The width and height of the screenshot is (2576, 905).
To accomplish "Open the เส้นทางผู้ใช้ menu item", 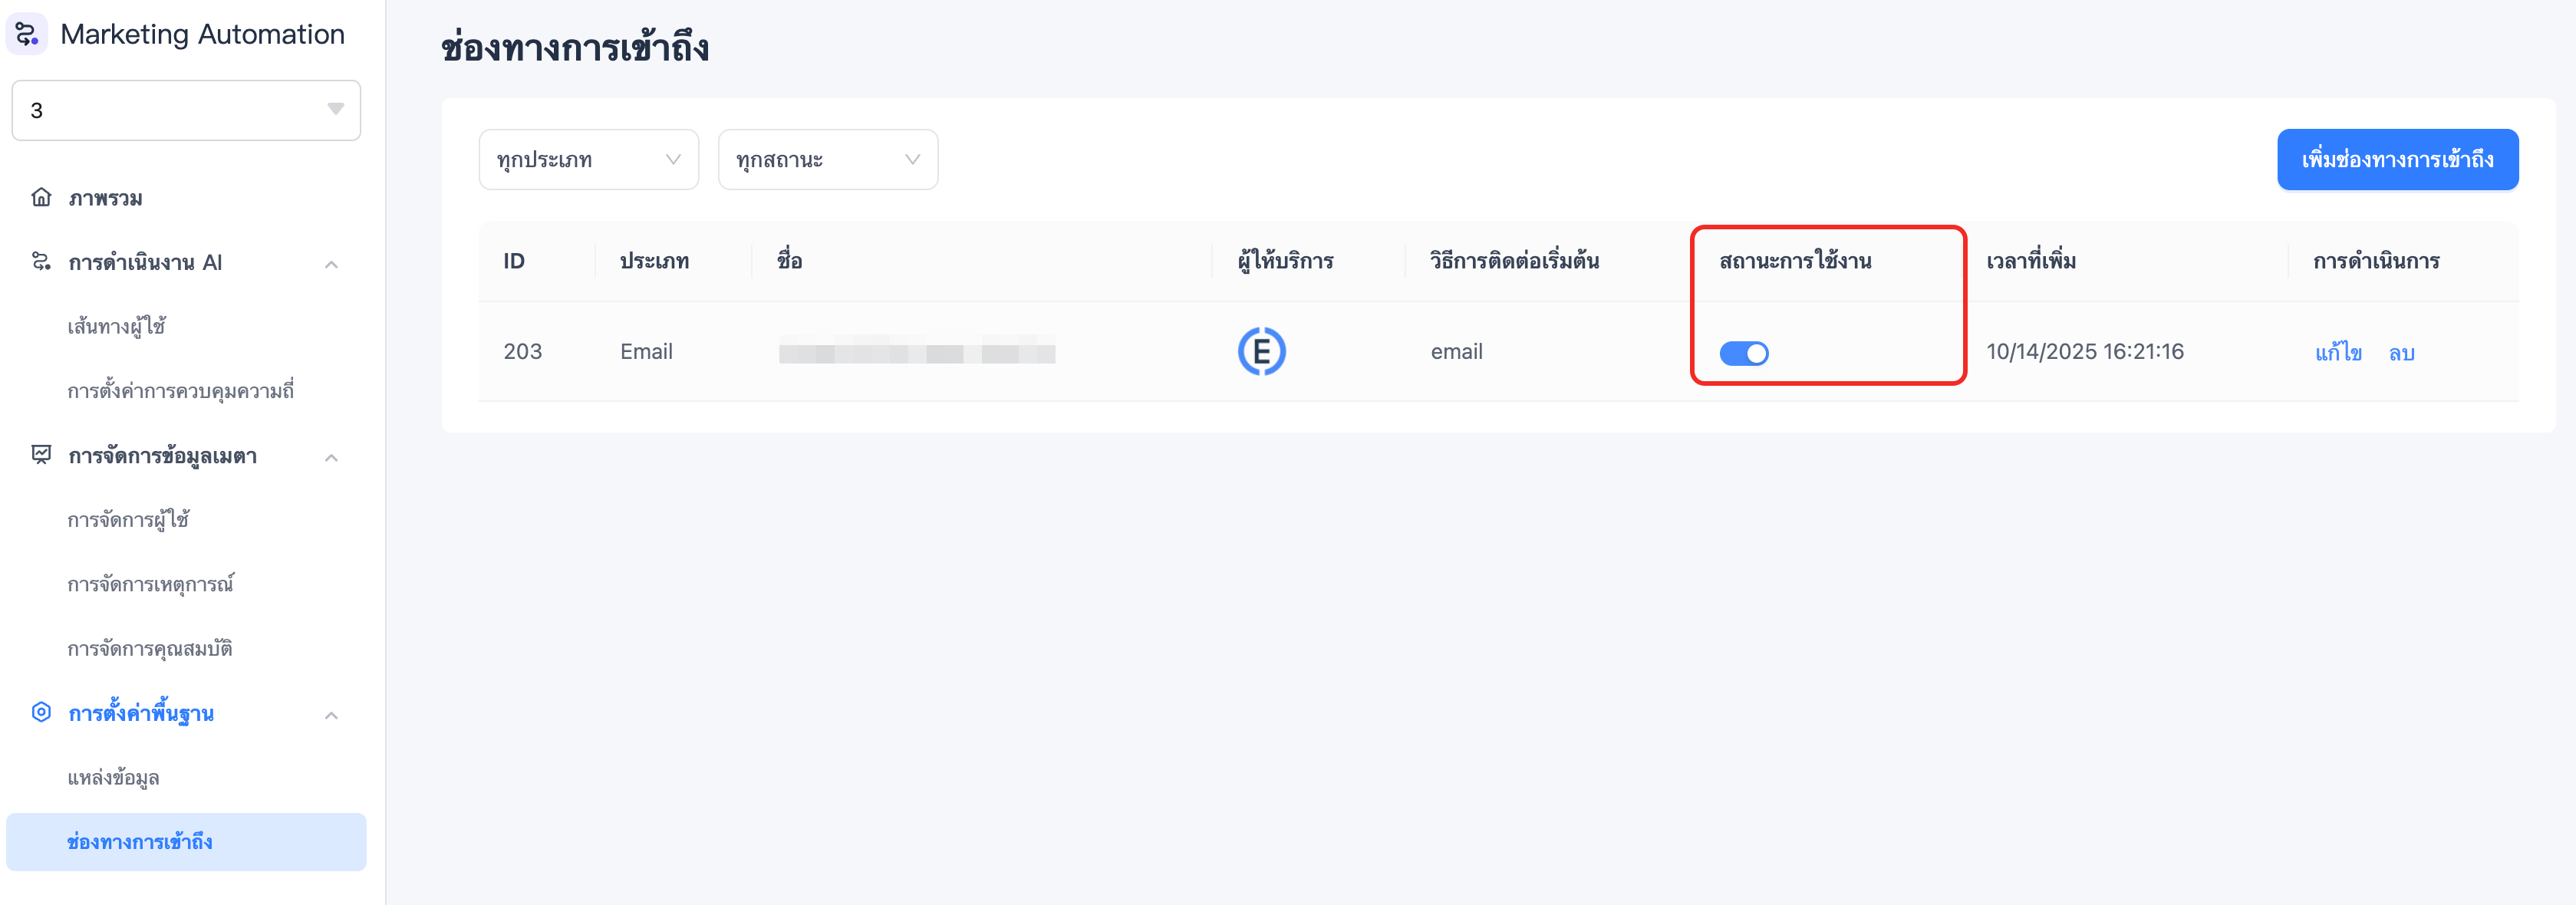I will pyautogui.click(x=117, y=326).
